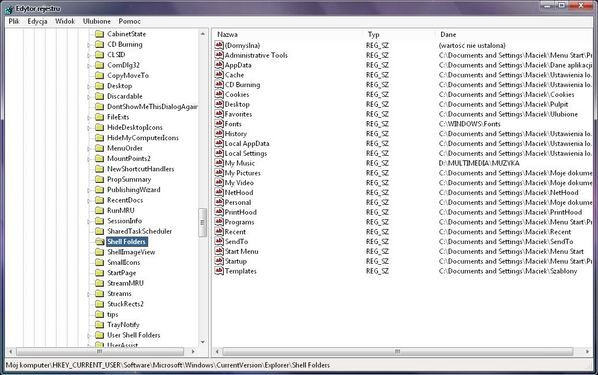Image resolution: width=598 pixels, height=375 pixels.
Task: Expand the CD Burning key
Action: (x=88, y=45)
